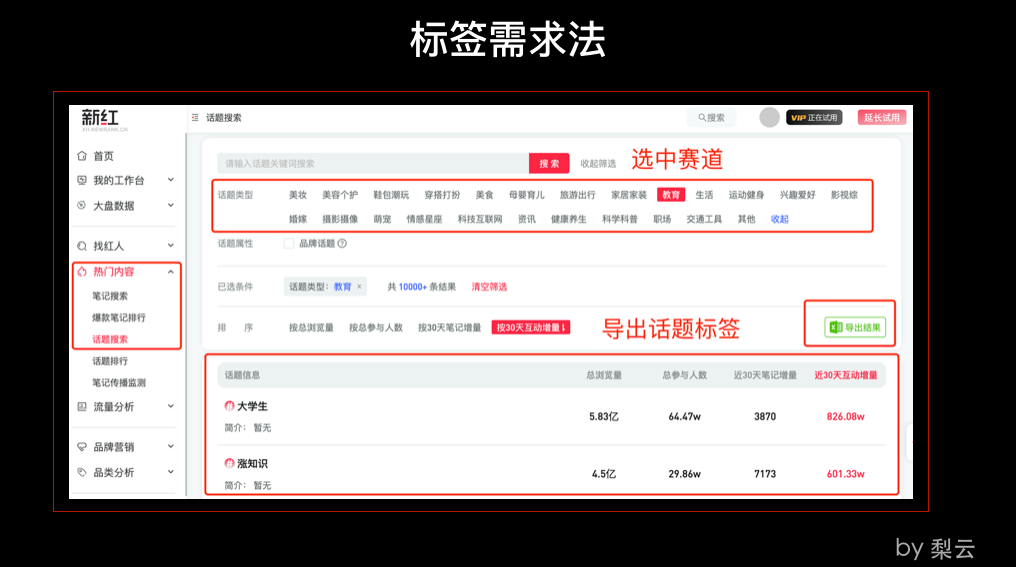Select the 美容个护 topic type
This screenshot has width=1016, height=567.
[x=340, y=194]
